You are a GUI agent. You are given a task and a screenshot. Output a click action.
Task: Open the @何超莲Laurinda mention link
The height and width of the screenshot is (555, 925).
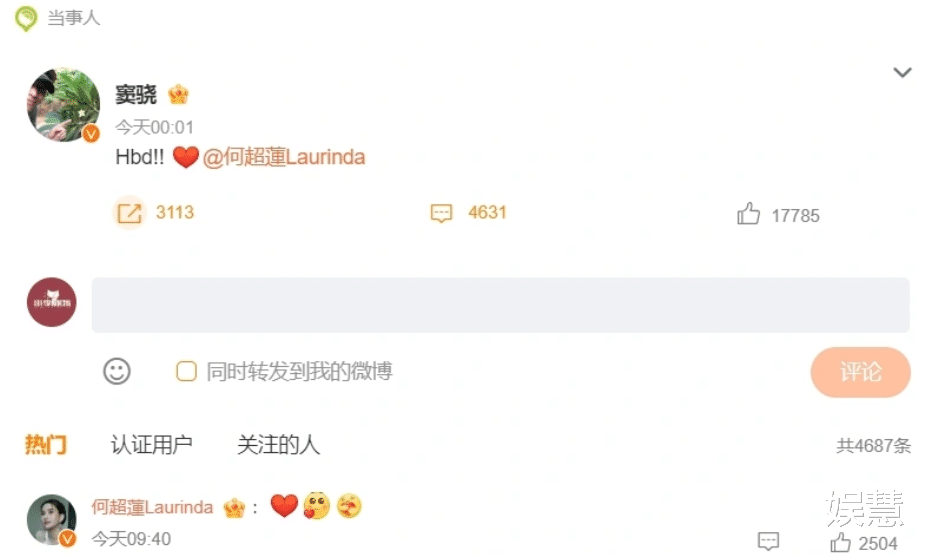[x=284, y=157]
